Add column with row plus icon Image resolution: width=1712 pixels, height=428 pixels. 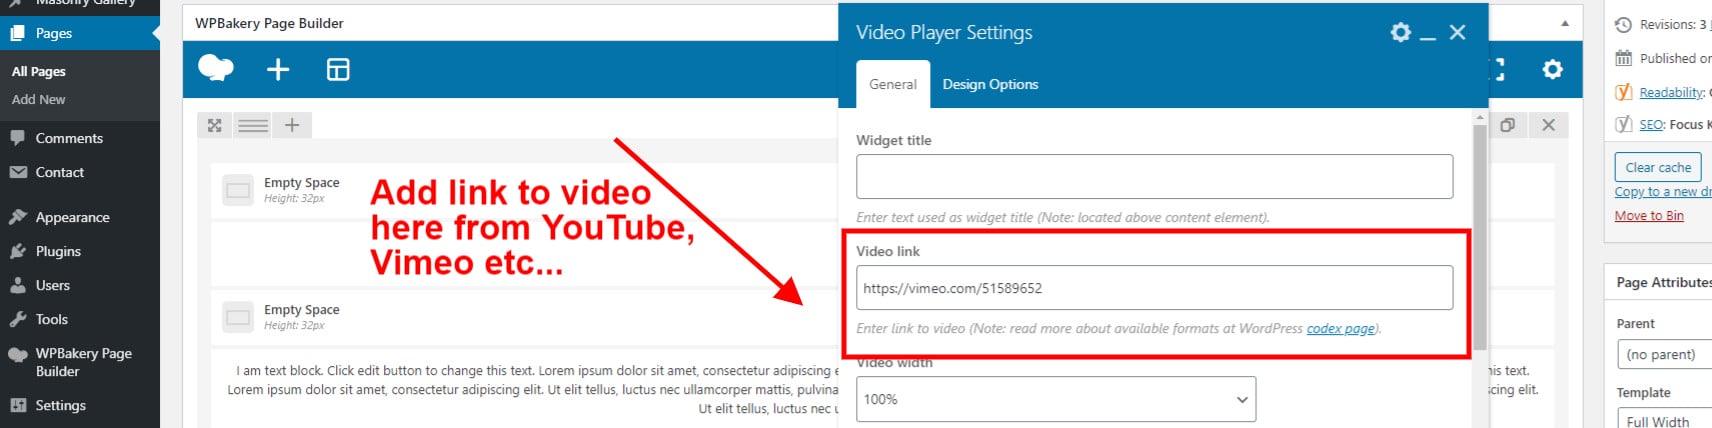[x=292, y=125]
